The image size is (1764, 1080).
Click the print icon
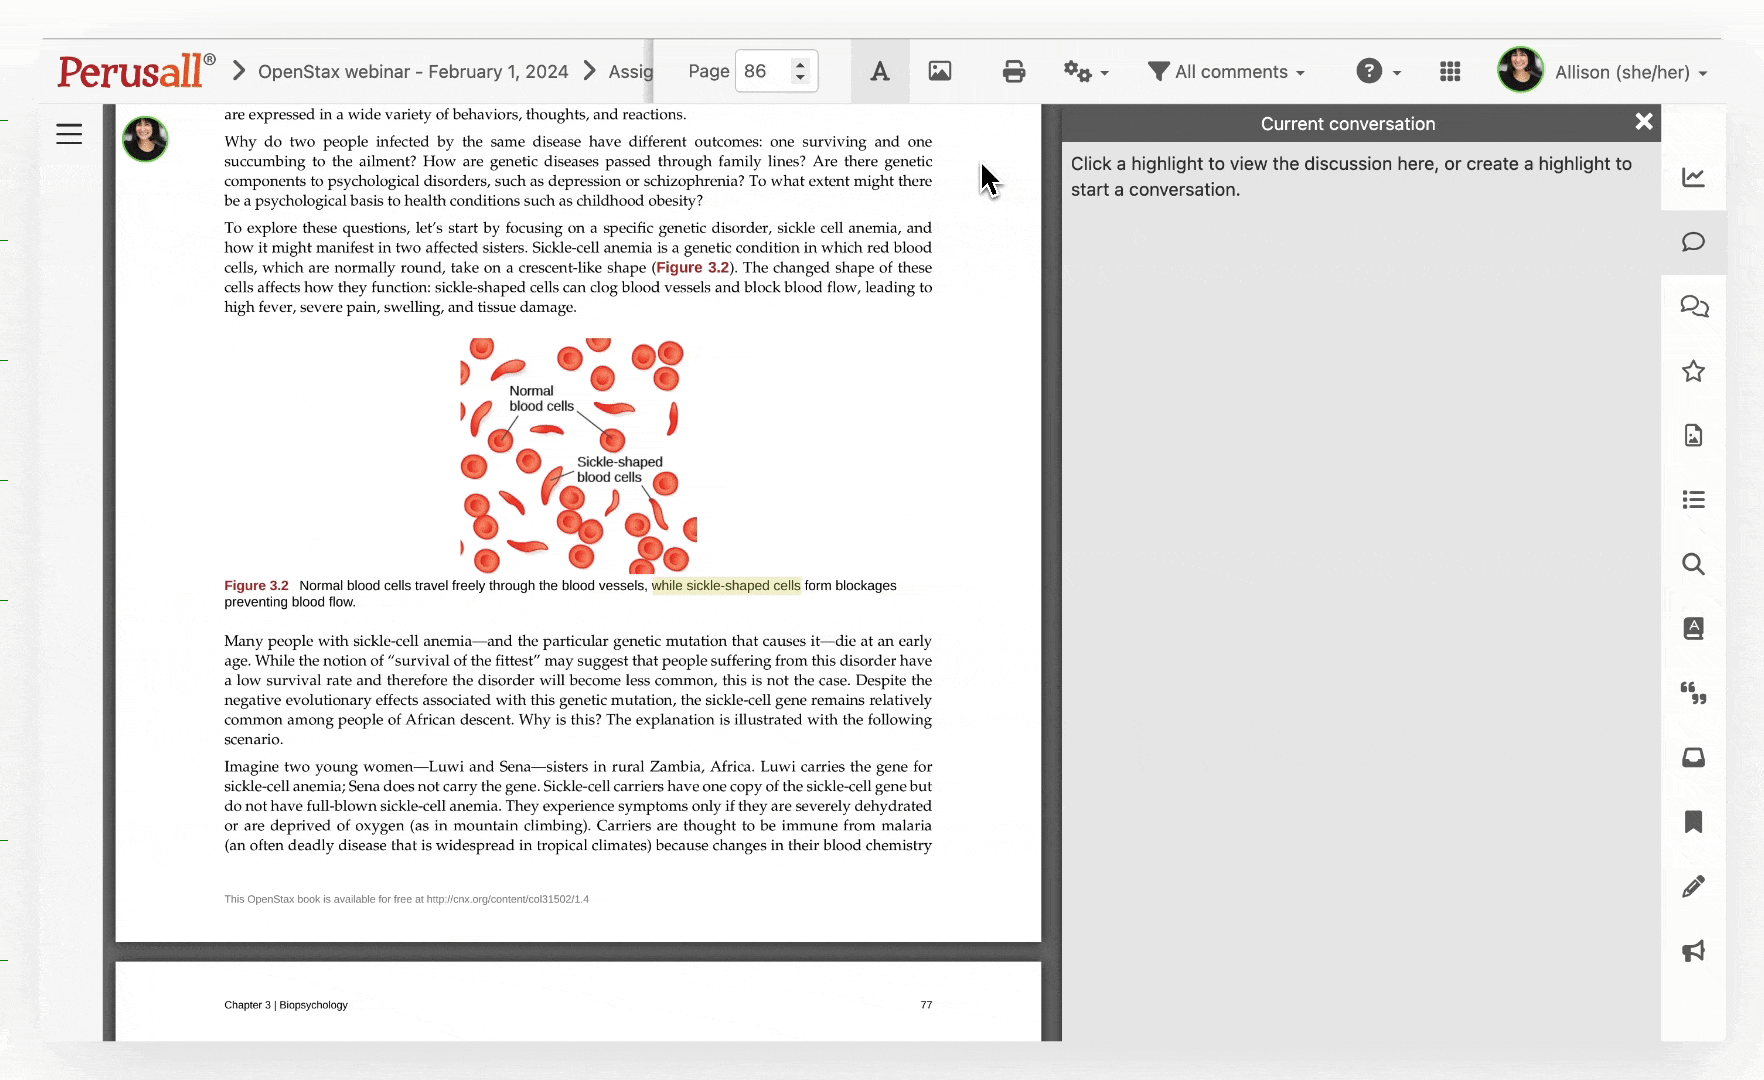1014,71
